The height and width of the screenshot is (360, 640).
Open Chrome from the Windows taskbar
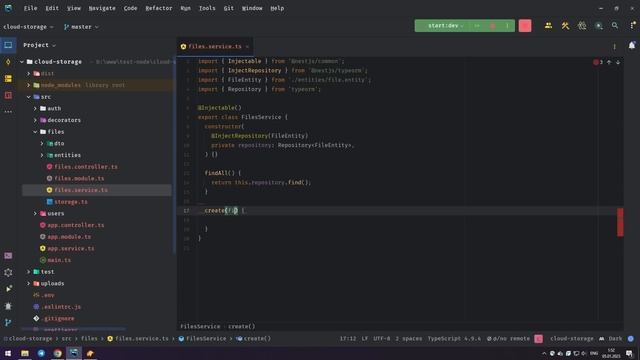tap(58, 353)
